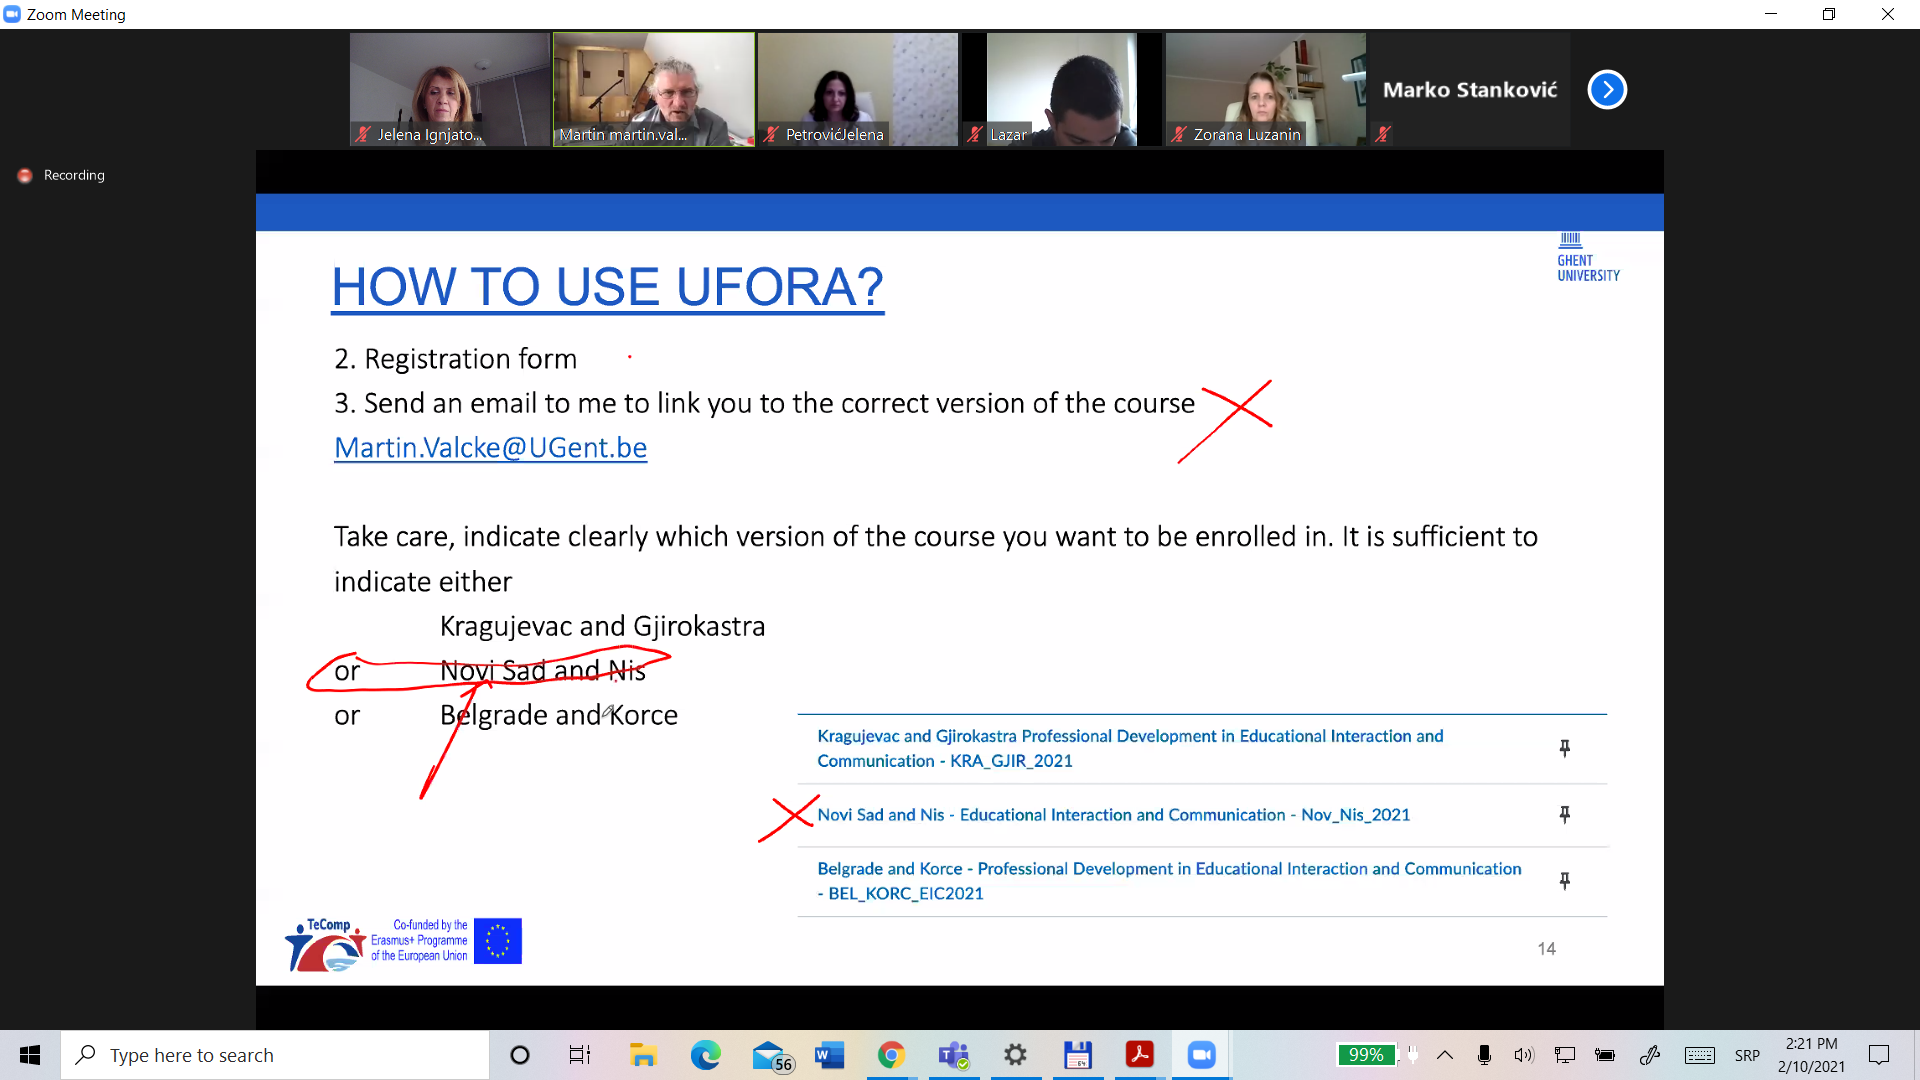The width and height of the screenshot is (1920, 1080).
Task: Open the clock showing 2:21 PM
Action: point(1811,1055)
